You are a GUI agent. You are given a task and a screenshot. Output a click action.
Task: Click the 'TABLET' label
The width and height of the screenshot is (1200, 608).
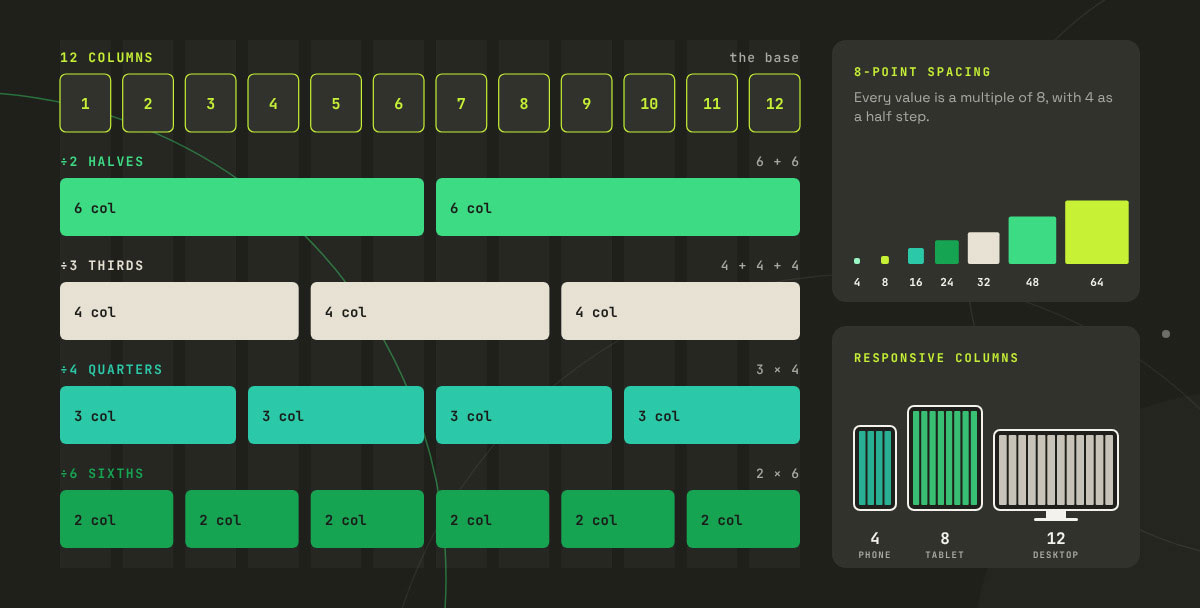click(x=945, y=555)
